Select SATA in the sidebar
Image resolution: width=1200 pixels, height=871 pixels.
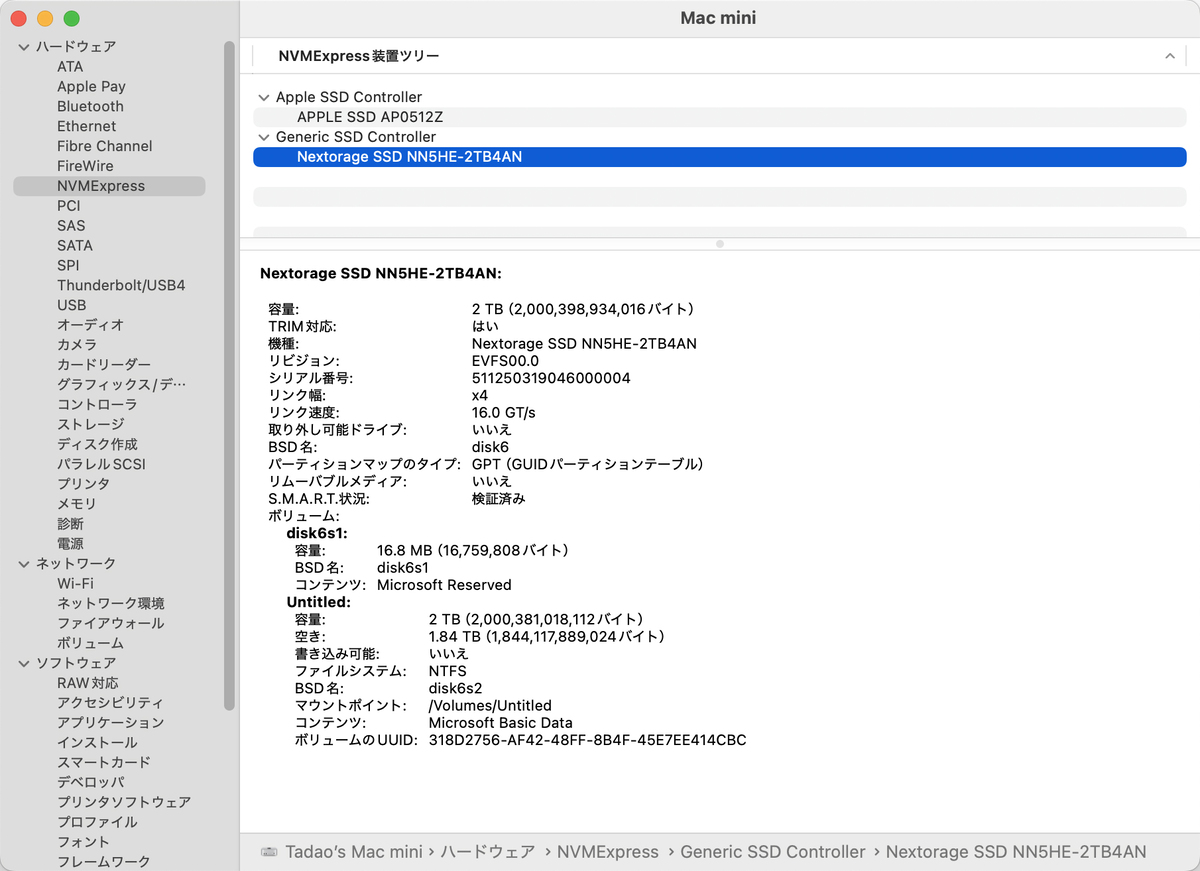click(75, 246)
